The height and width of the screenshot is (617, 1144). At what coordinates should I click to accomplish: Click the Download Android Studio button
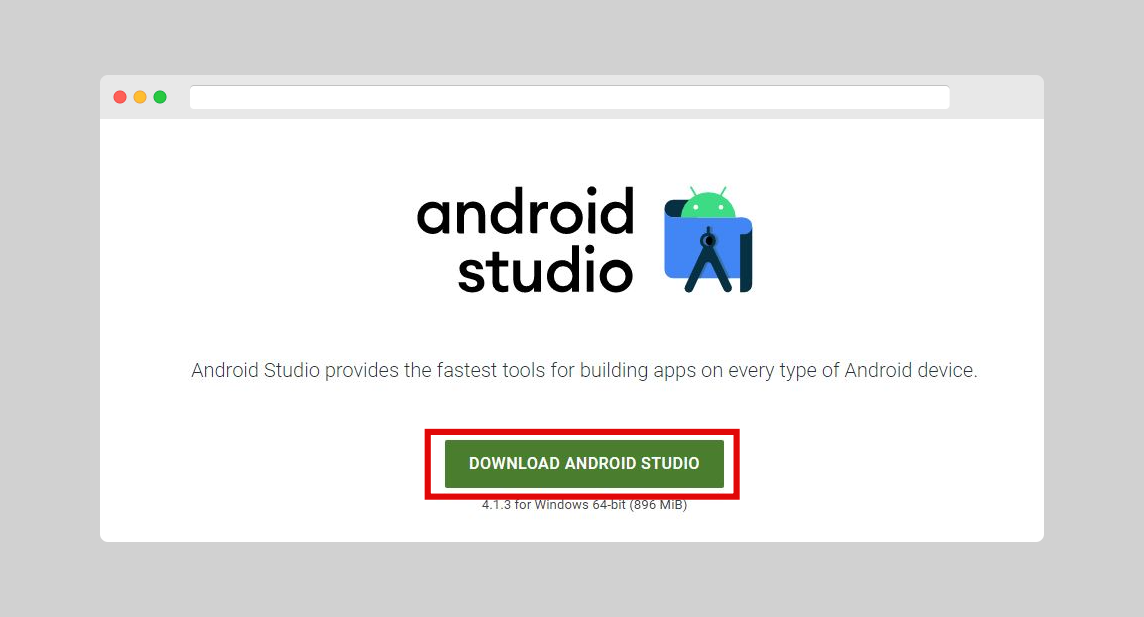click(x=584, y=464)
